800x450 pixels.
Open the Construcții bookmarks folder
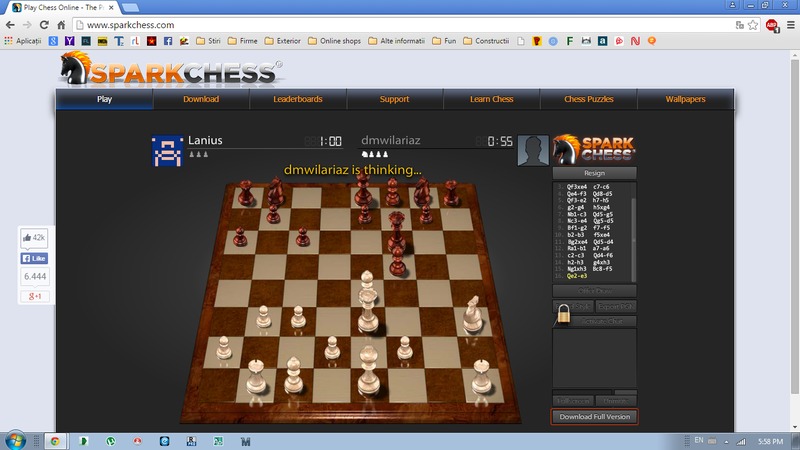[486, 41]
